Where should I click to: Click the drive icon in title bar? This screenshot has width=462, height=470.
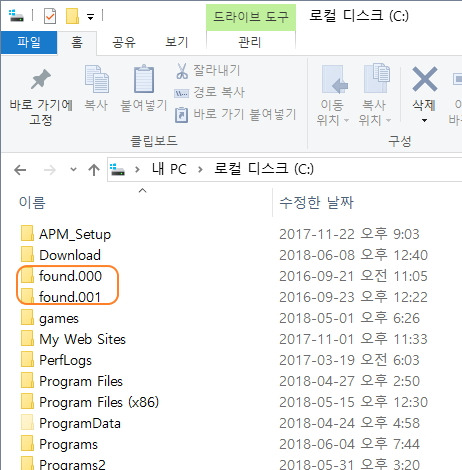pyautogui.click(x=16, y=15)
